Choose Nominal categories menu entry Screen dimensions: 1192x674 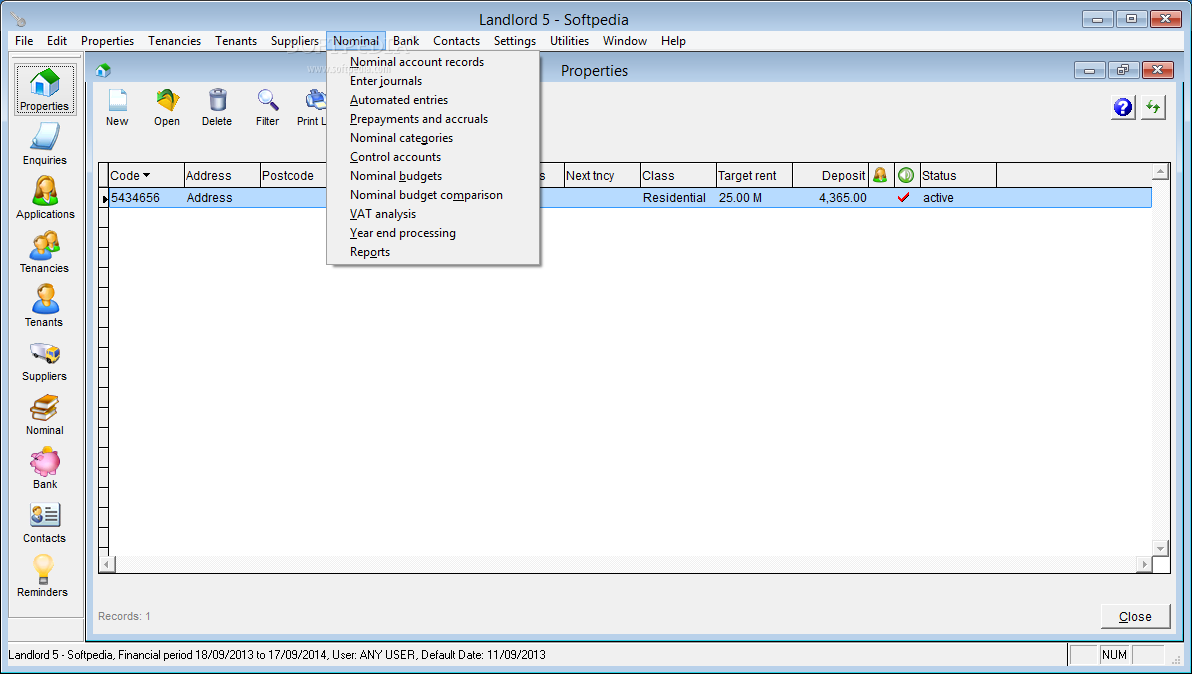click(x=433, y=138)
